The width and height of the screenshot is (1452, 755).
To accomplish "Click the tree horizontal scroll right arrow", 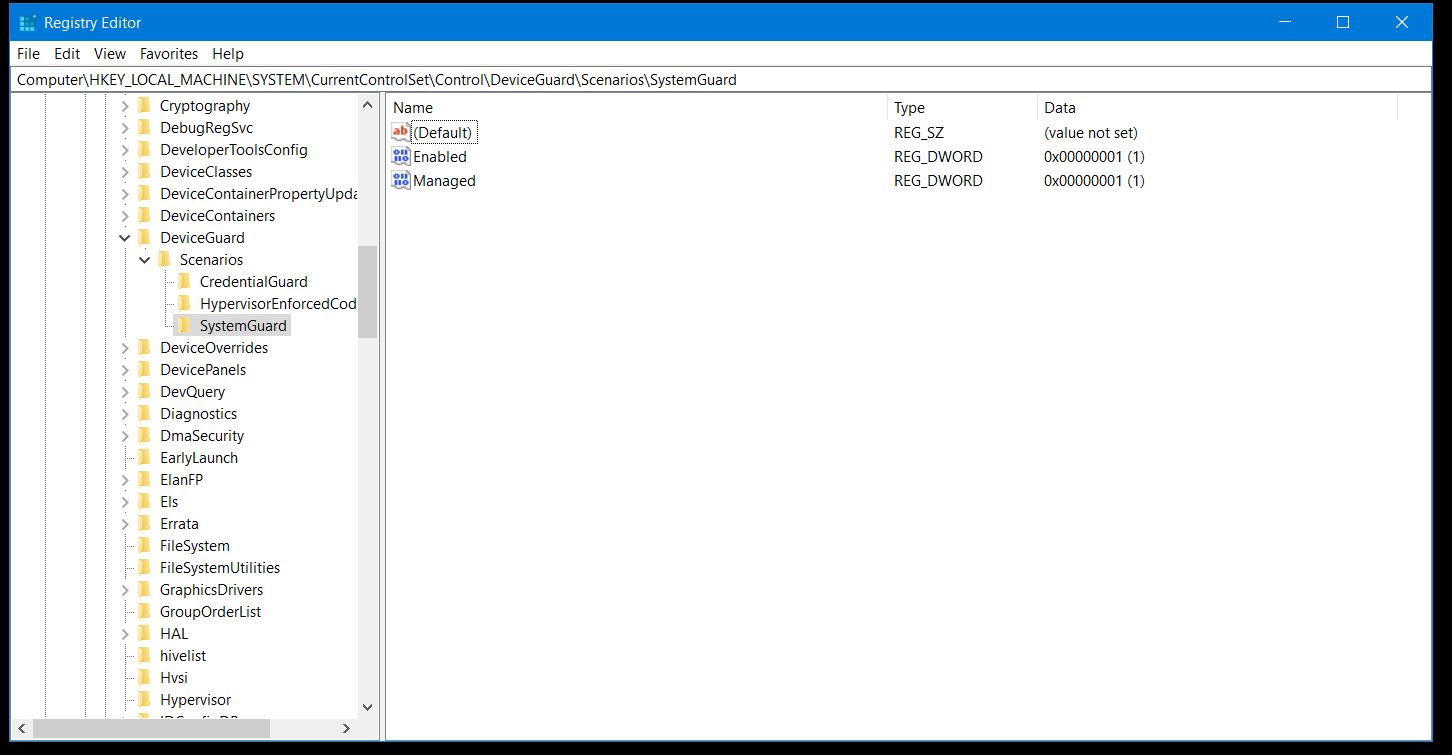I will click(x=347, y=728).
